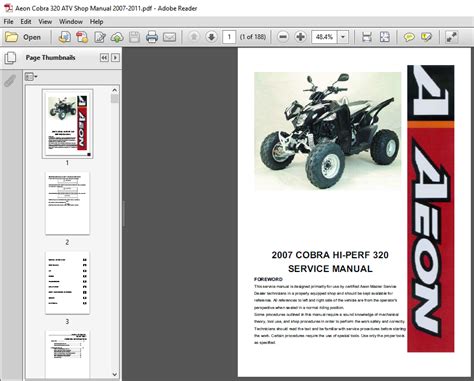Click the fit one full page icon
This screenshot has width=474, height=381.
[x=384, y=37]
